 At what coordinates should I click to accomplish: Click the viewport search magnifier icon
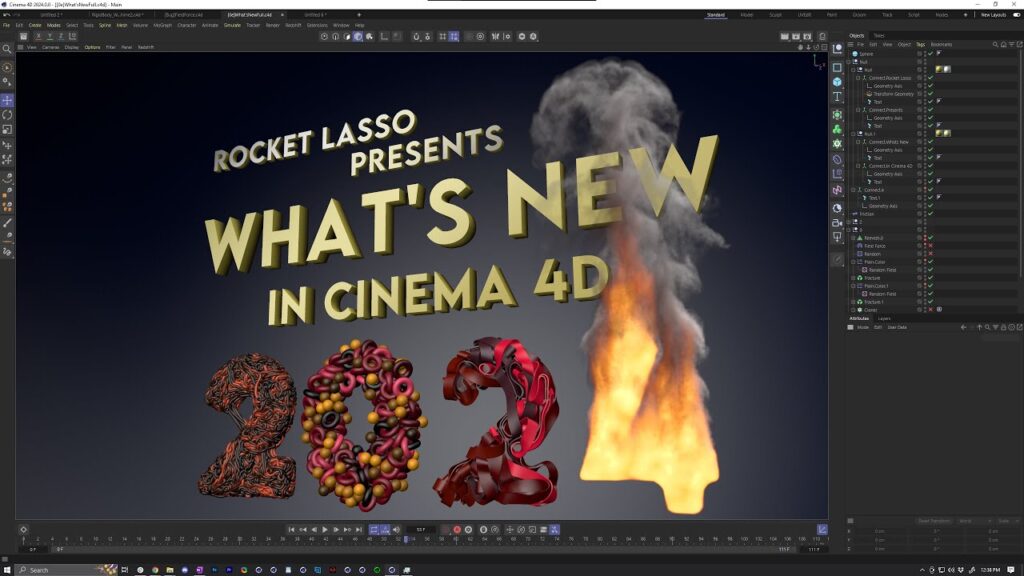pos(7,49)
